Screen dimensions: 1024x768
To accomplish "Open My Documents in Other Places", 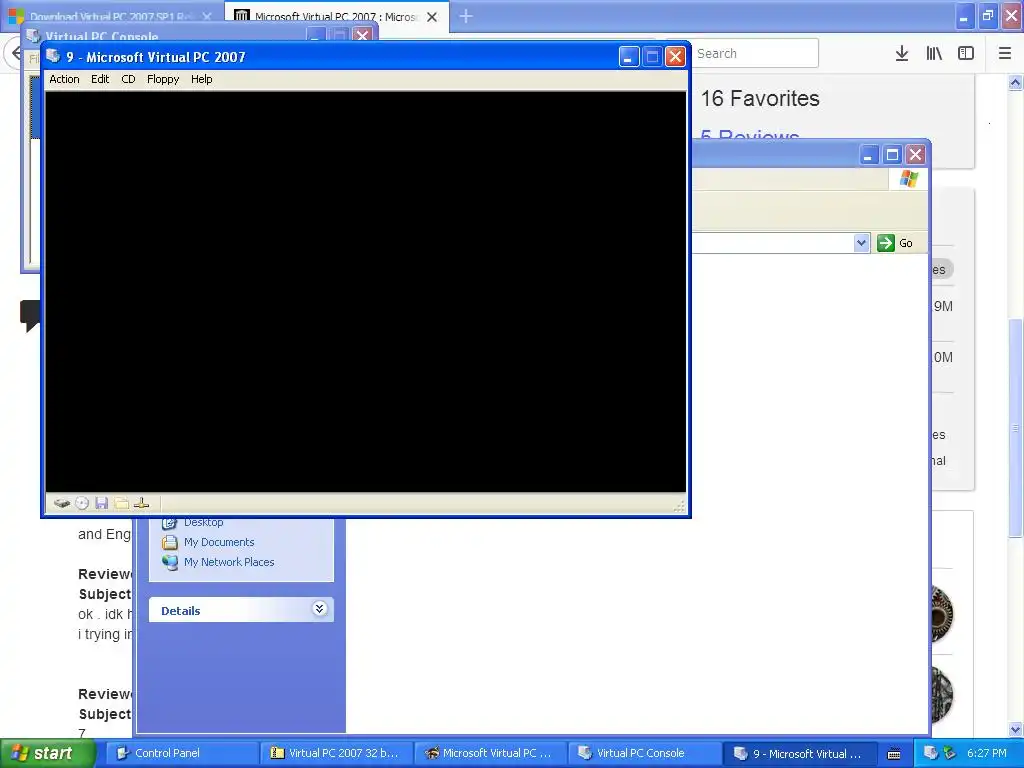I will pyautogui.click(x=219, y=542).
